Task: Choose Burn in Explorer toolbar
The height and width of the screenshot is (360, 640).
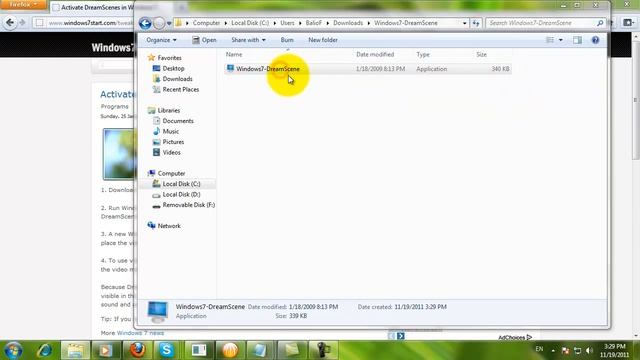Action: coord(287,40)
